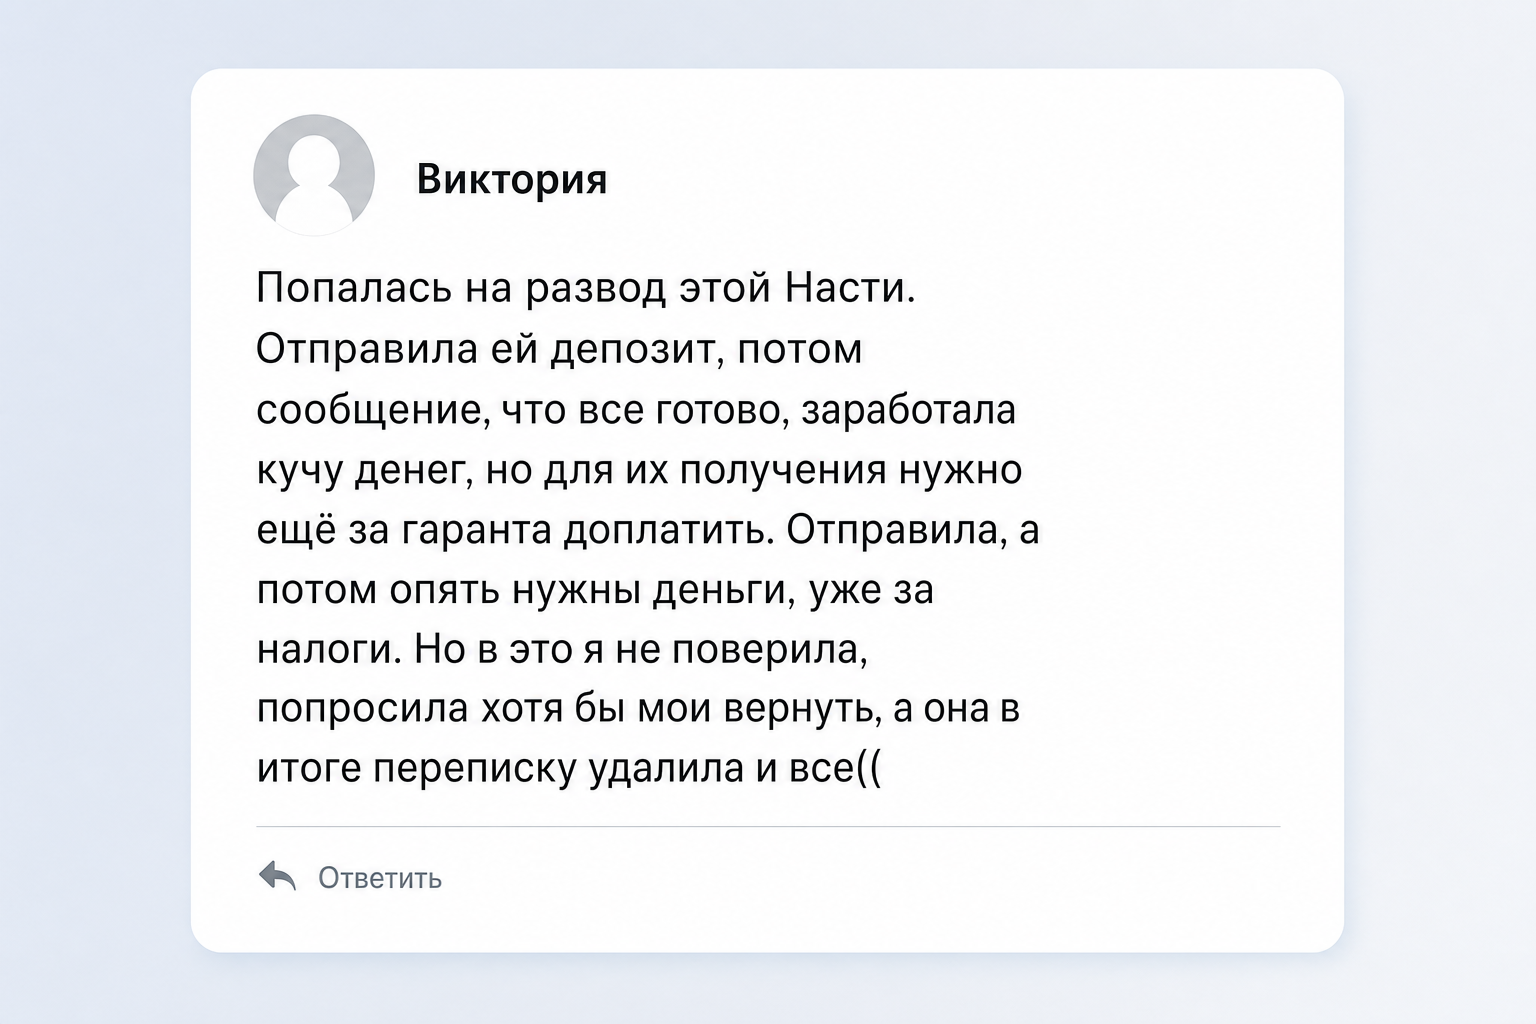Click the word поверила in the comment
This screenshot has width=1536, height=1024.
770,650
